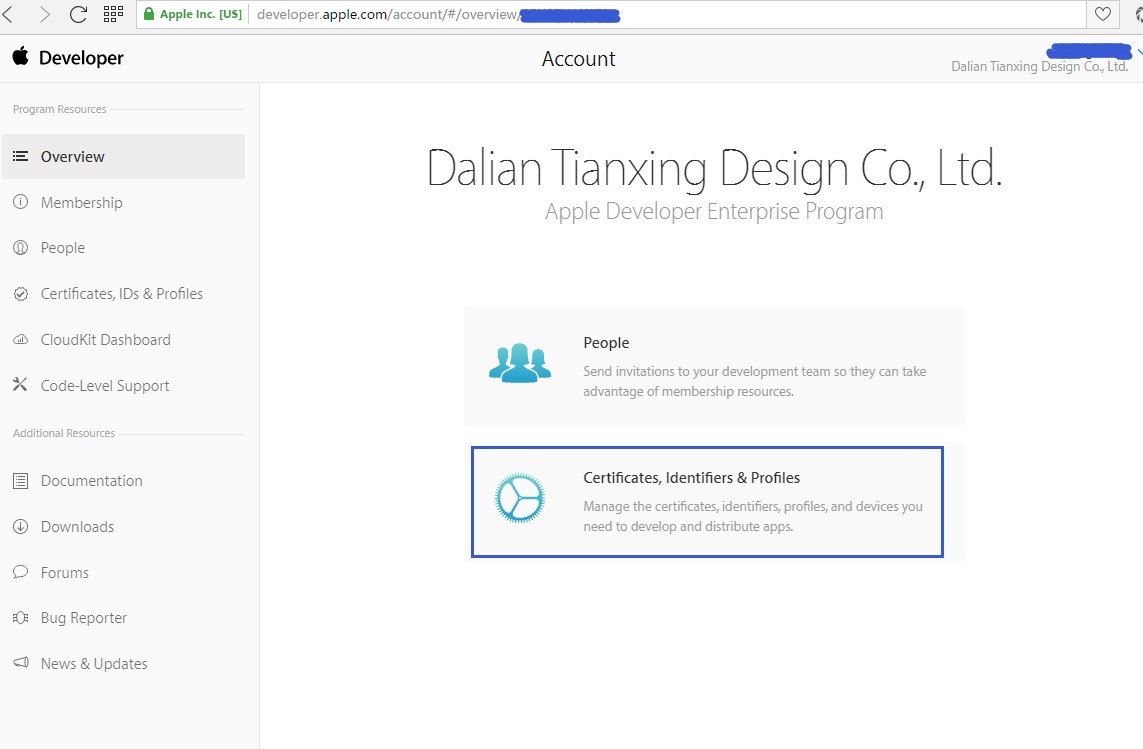This screenshot has height=749, width=1143.
Task: Expand the account dropdown arrow at top right
Action: 1139,52
